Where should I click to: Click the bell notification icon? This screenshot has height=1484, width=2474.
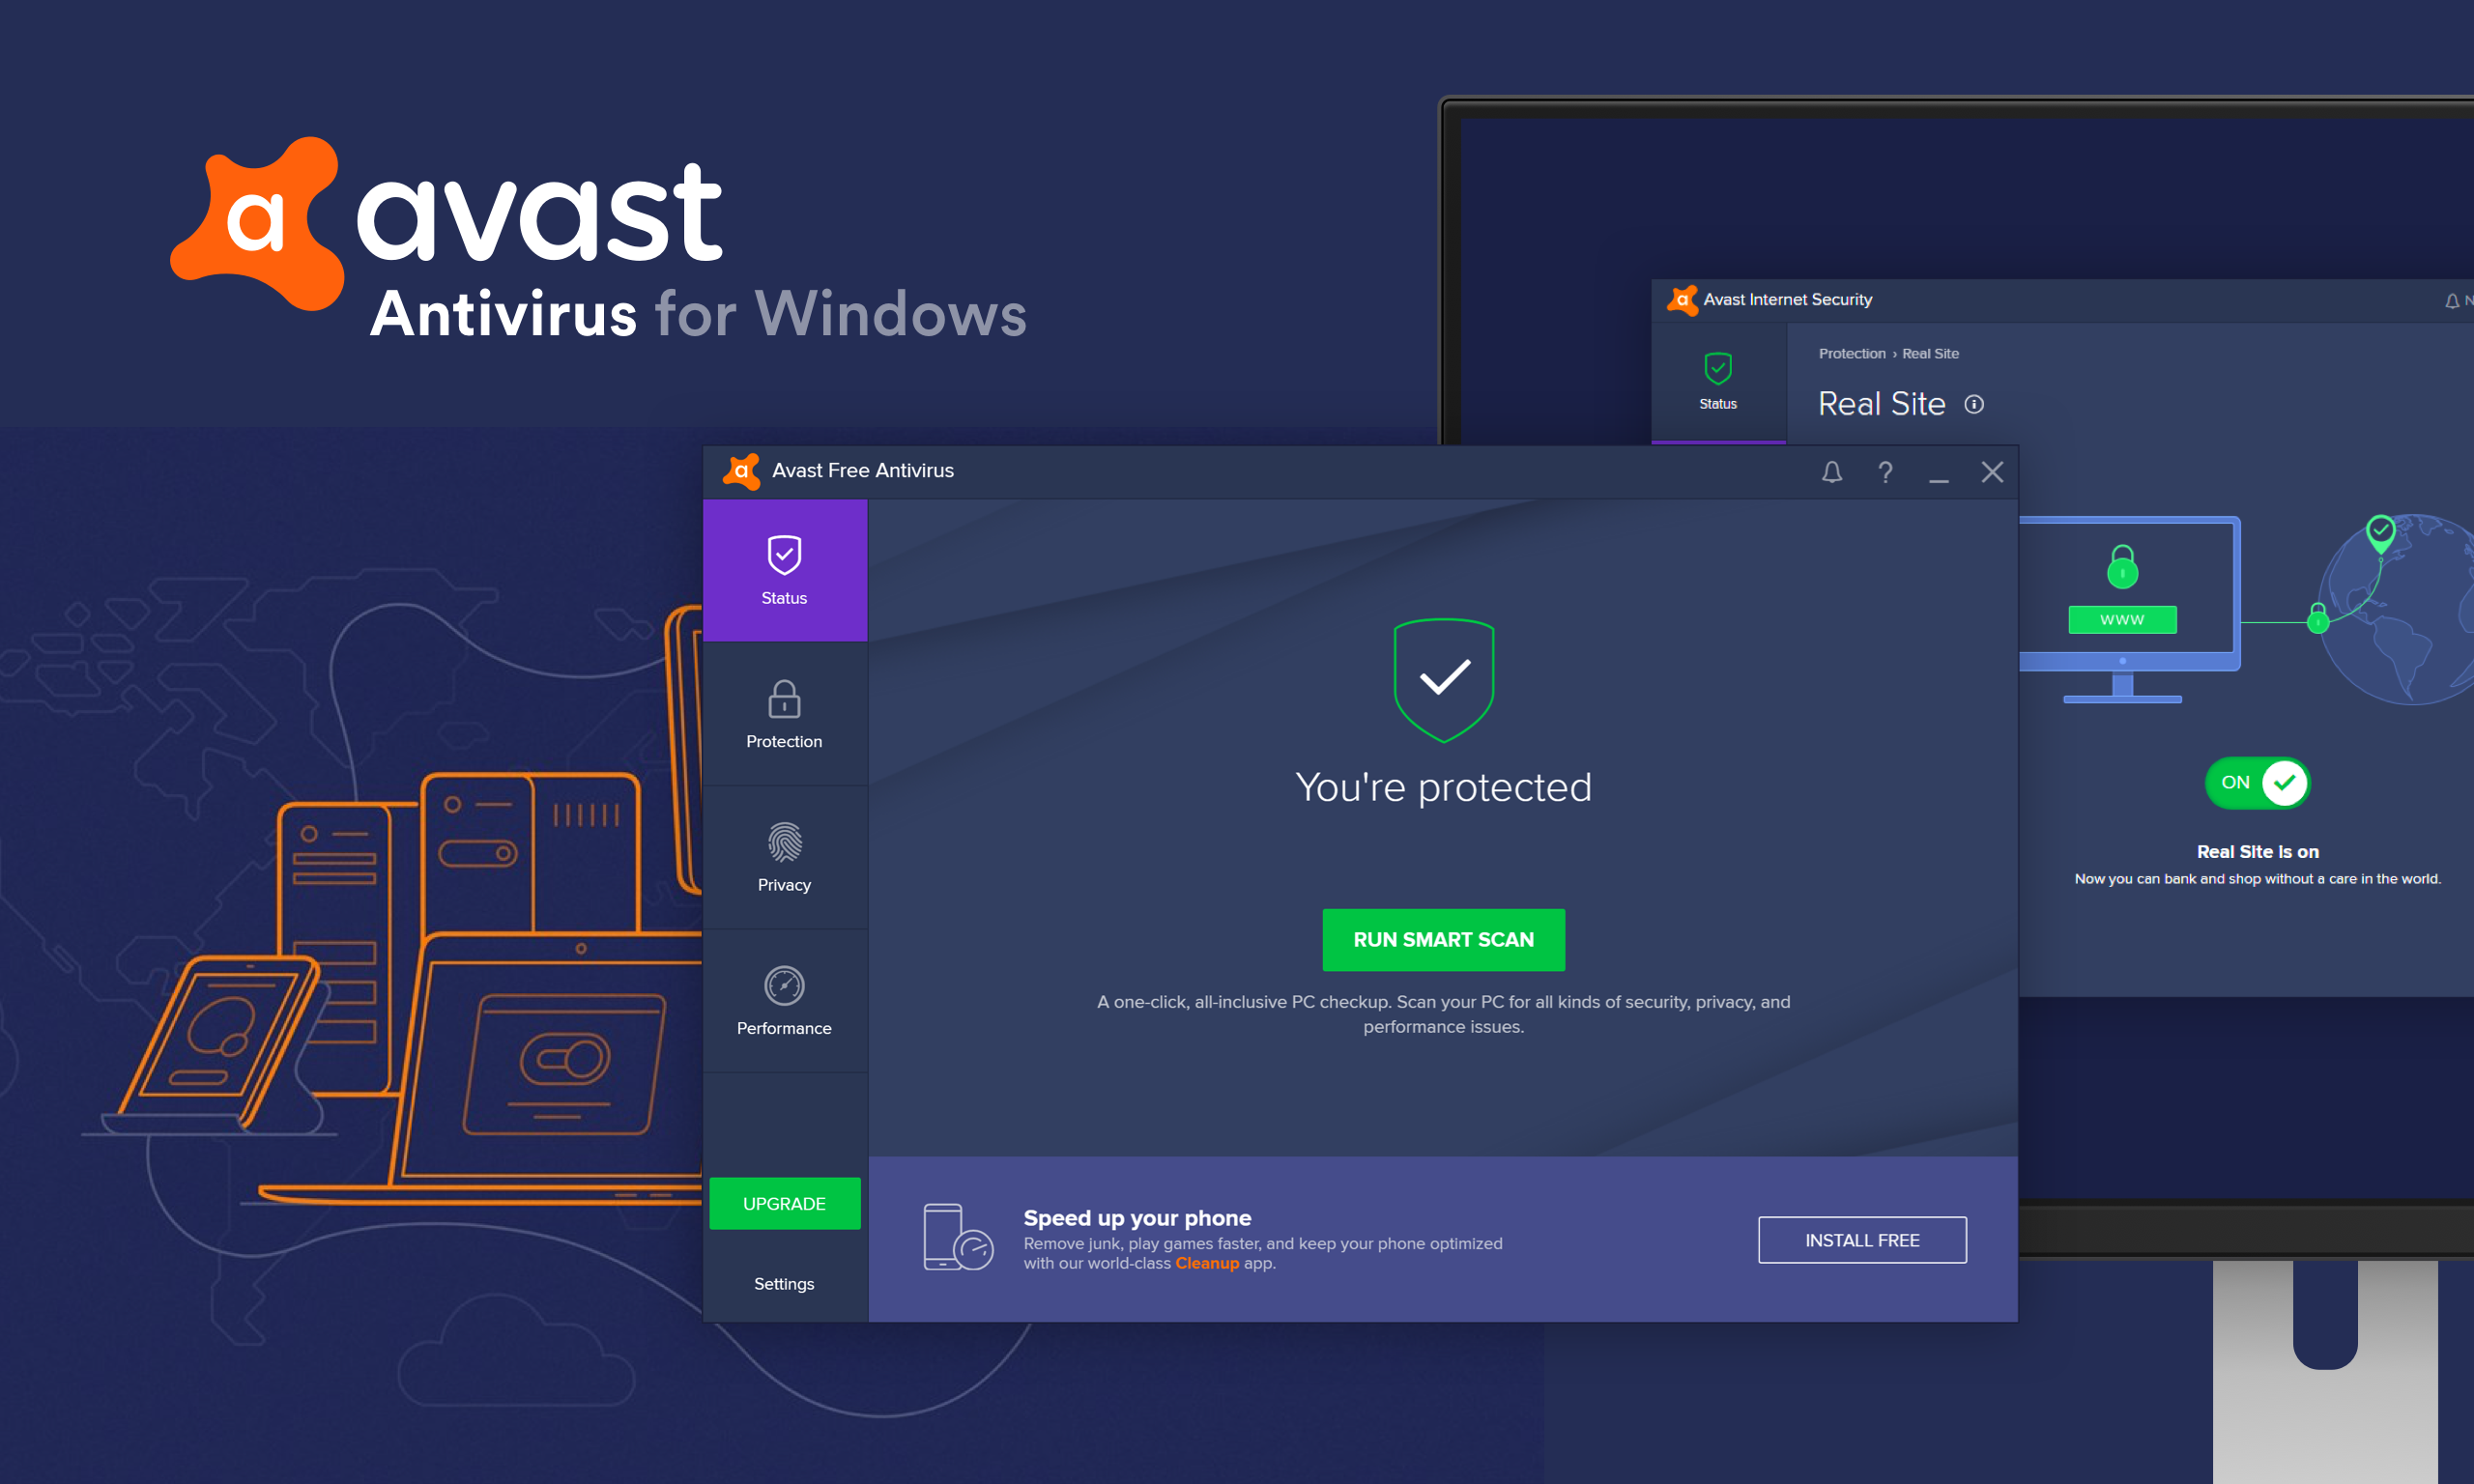[x=1832, y=473]
